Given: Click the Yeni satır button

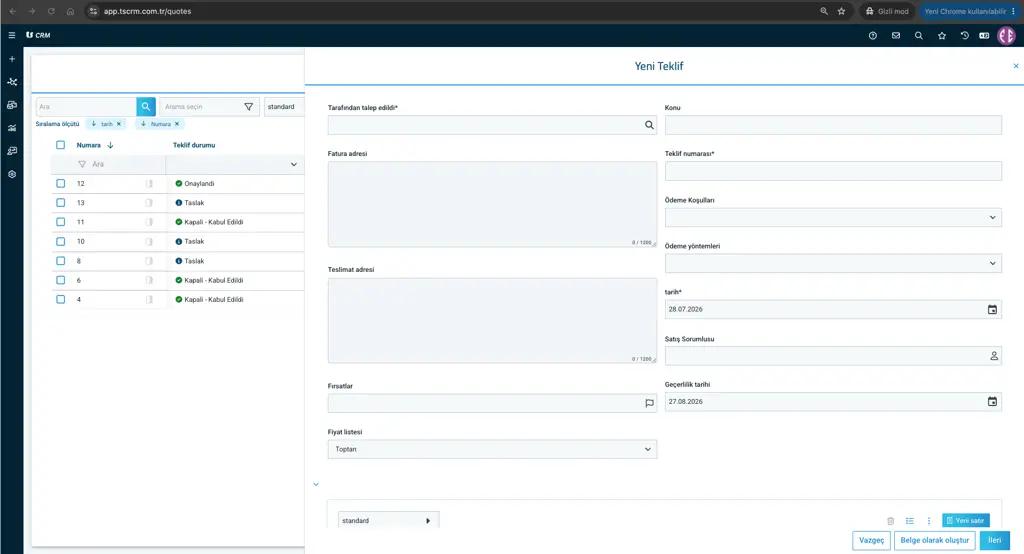Looking at the screenshot, I should coord(965,521).
